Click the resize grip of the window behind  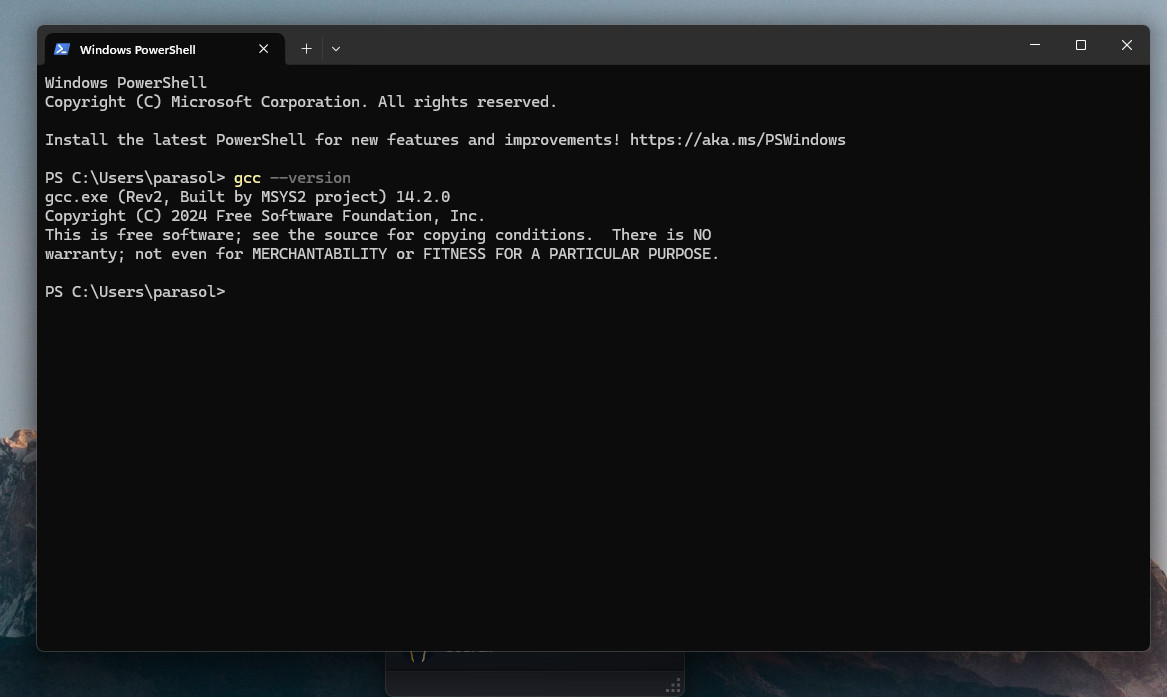click(674, 687)
